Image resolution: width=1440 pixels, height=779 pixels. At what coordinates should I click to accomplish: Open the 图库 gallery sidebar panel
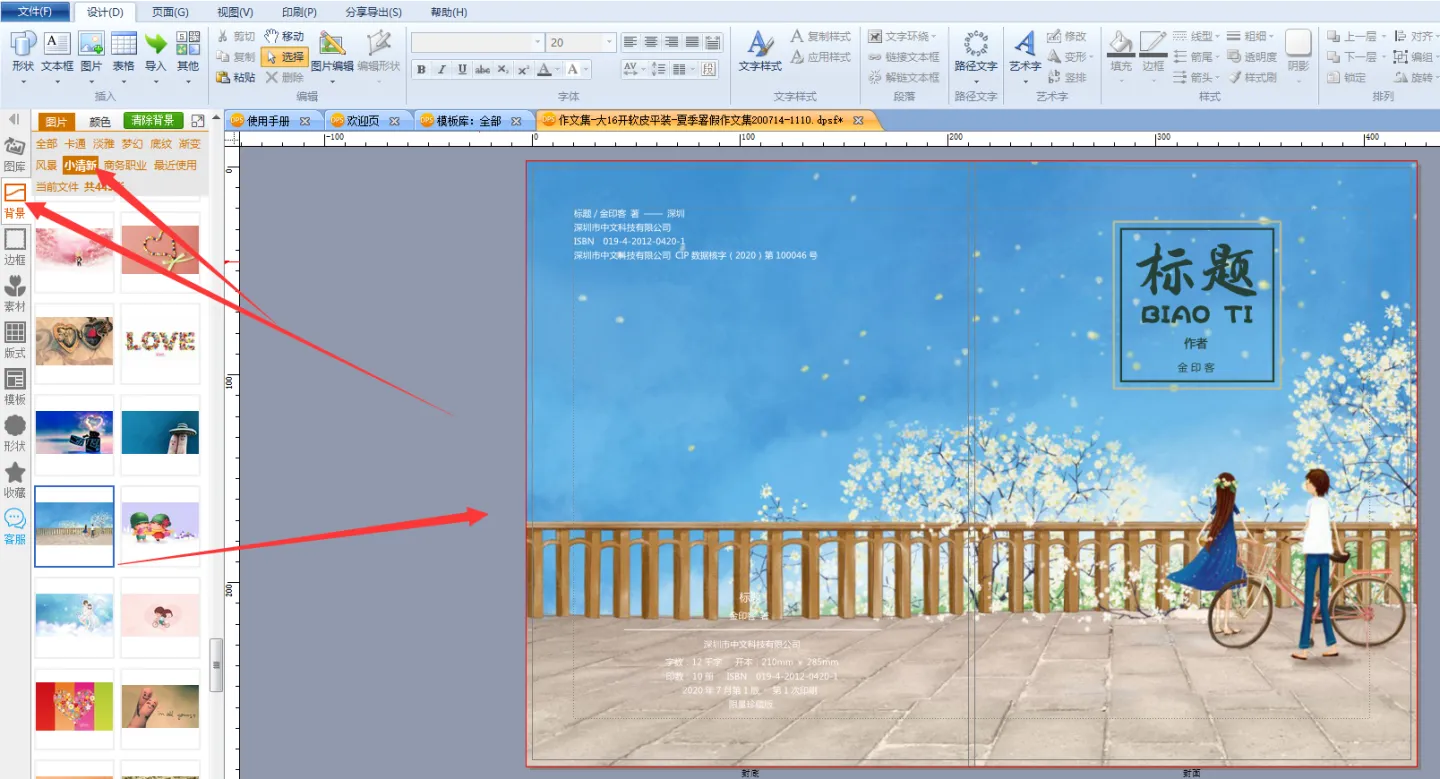(15, 154)
